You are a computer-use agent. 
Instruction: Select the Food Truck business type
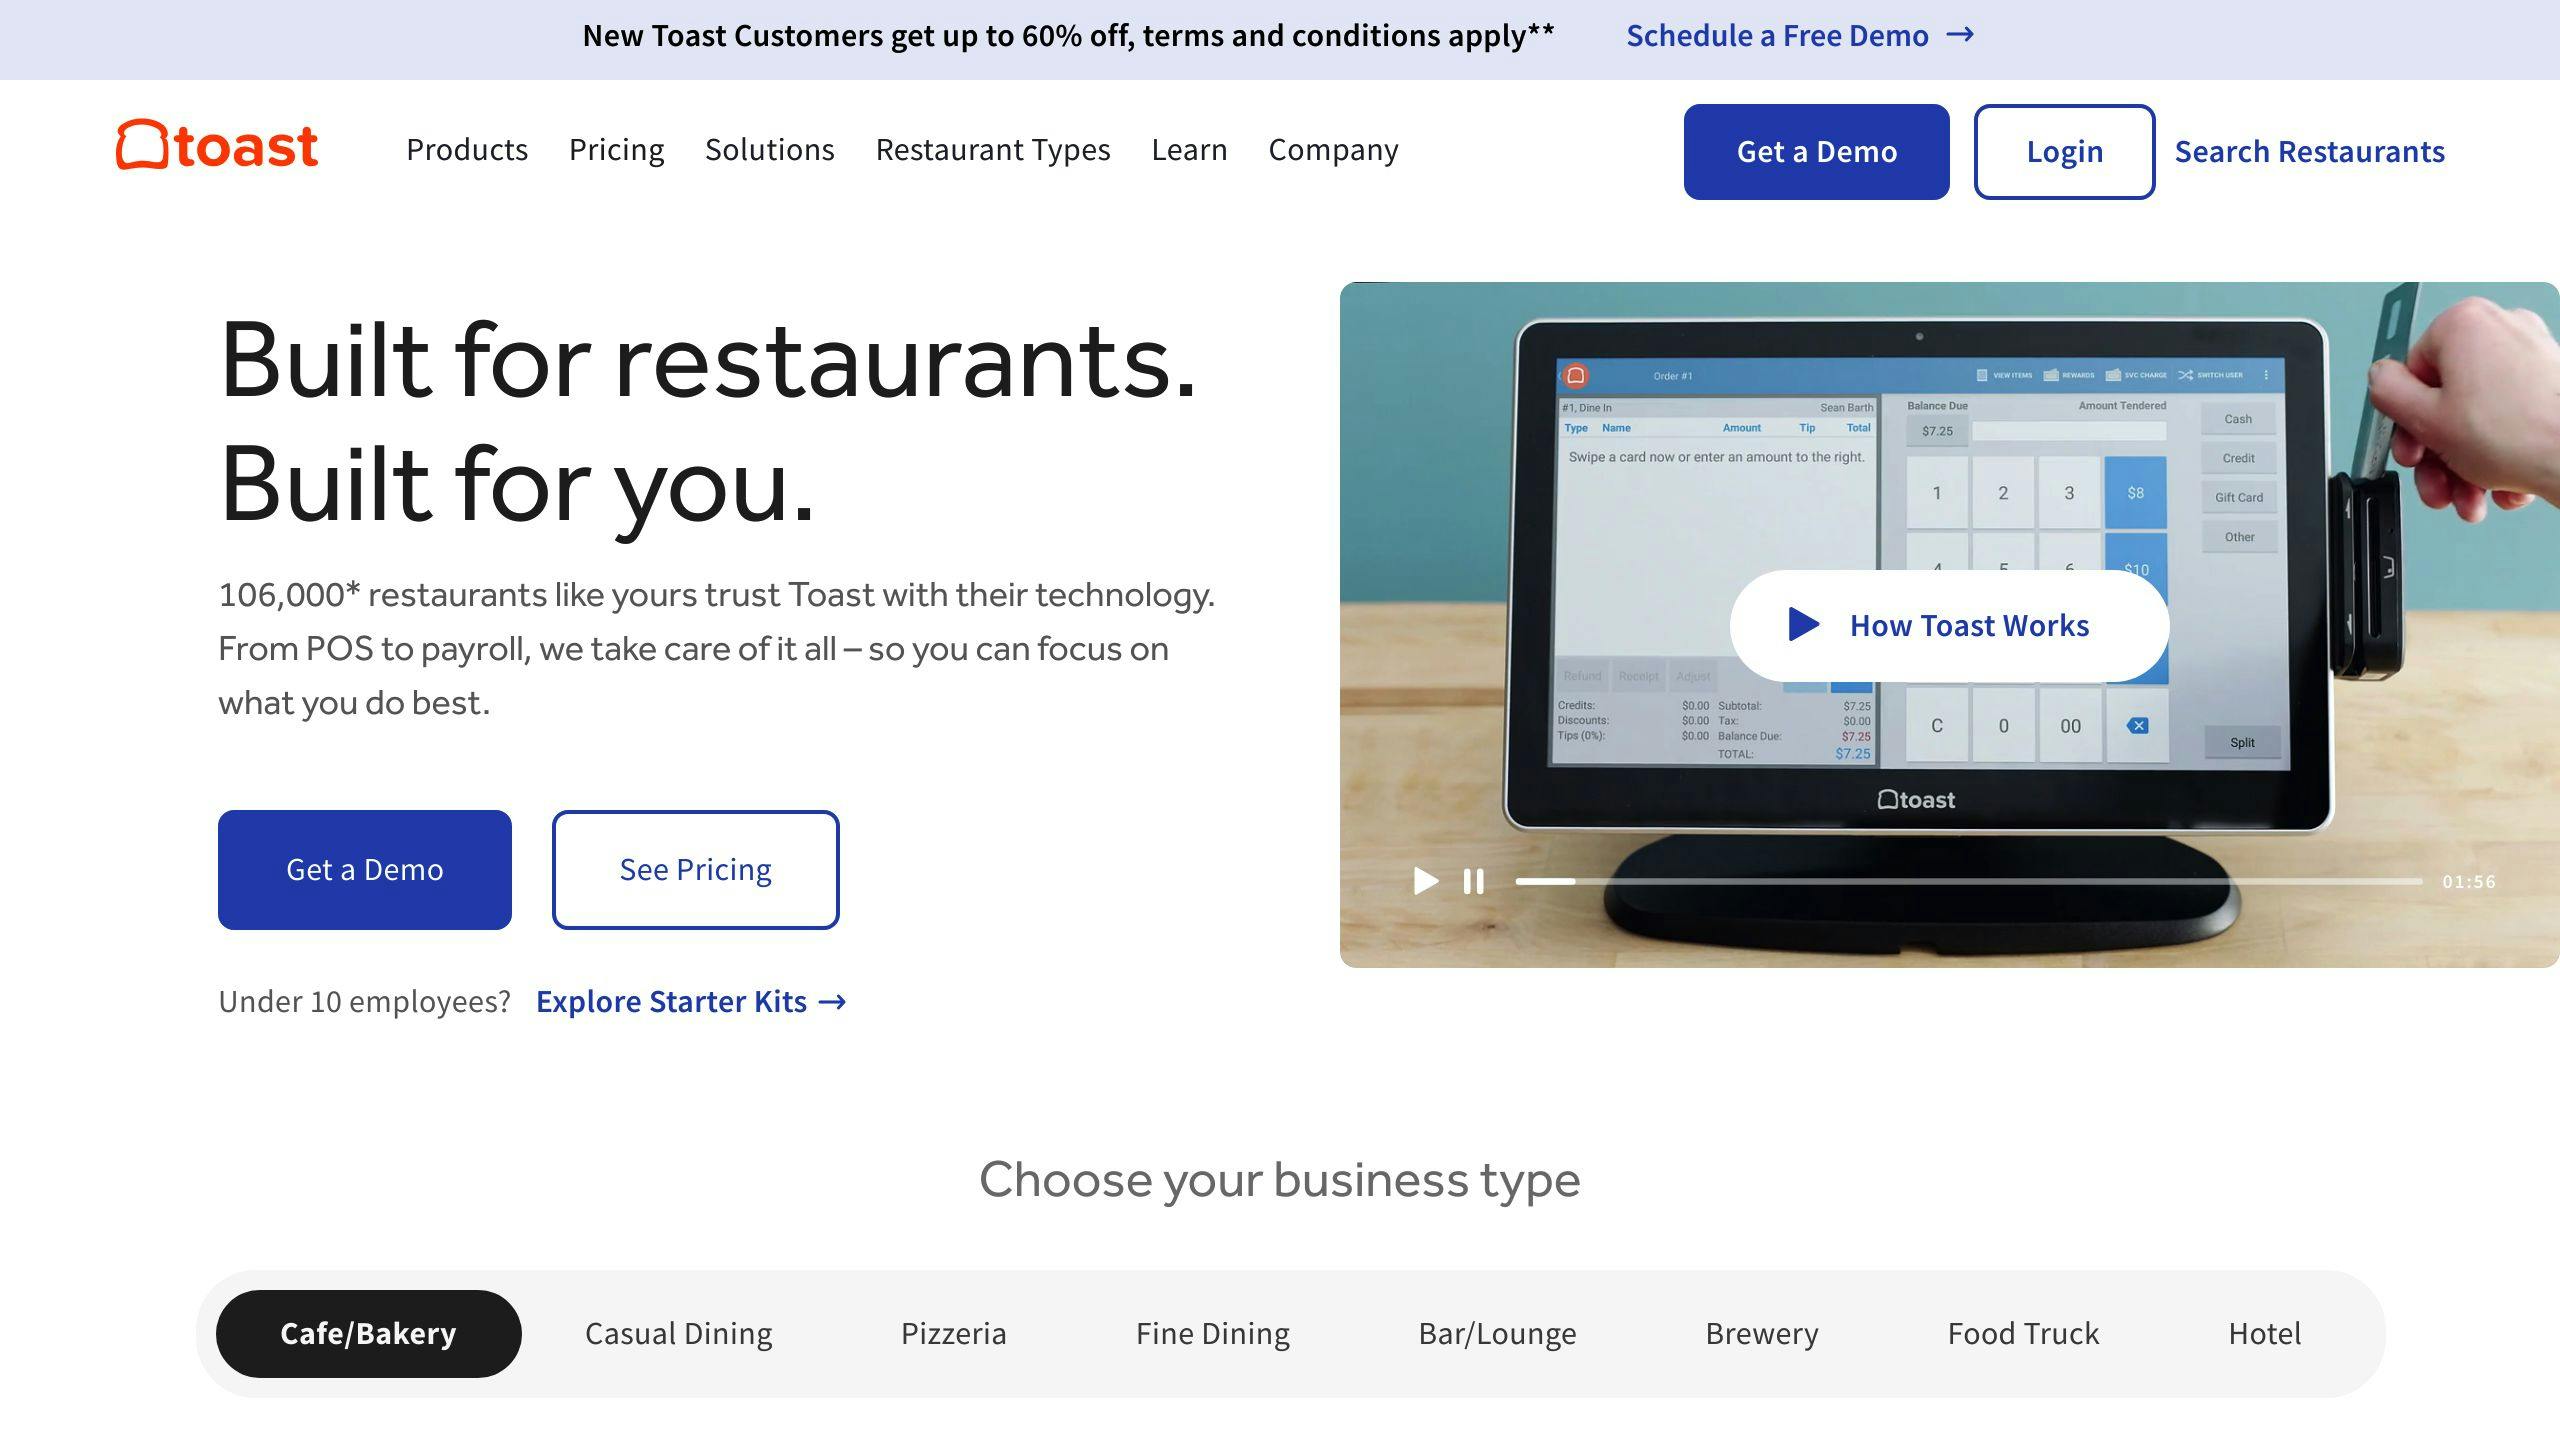point(2024,1331)
